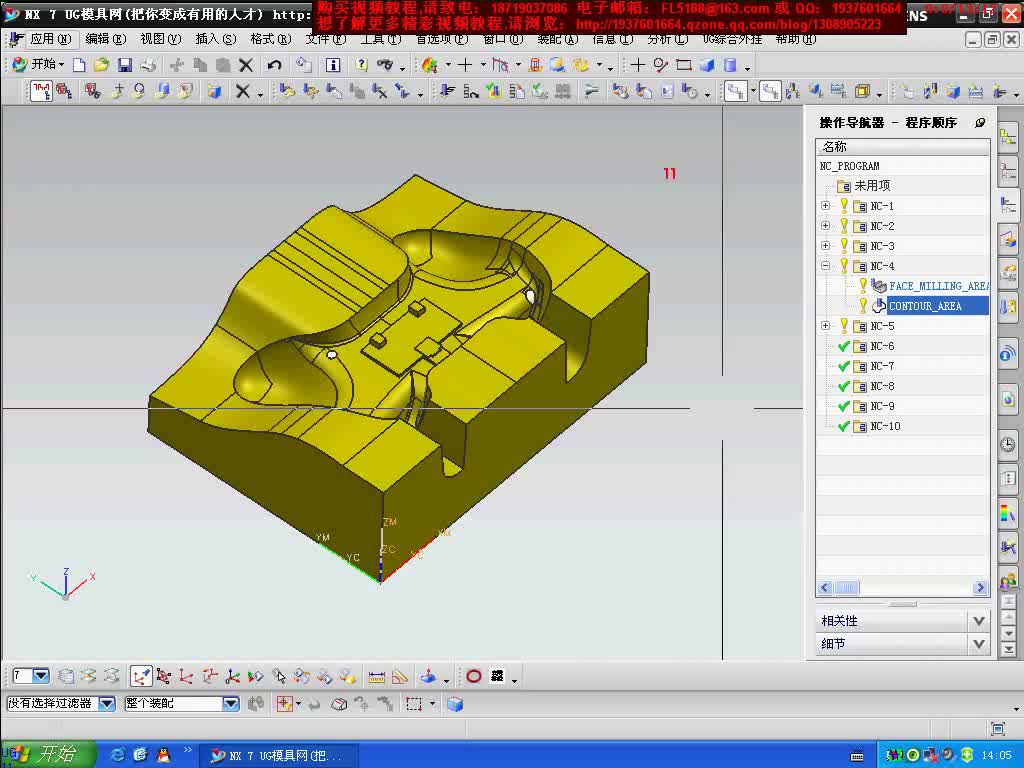The image size is (1024, 768).
Task: Click the navigator scroll right arrow
Action: point(980,588)
